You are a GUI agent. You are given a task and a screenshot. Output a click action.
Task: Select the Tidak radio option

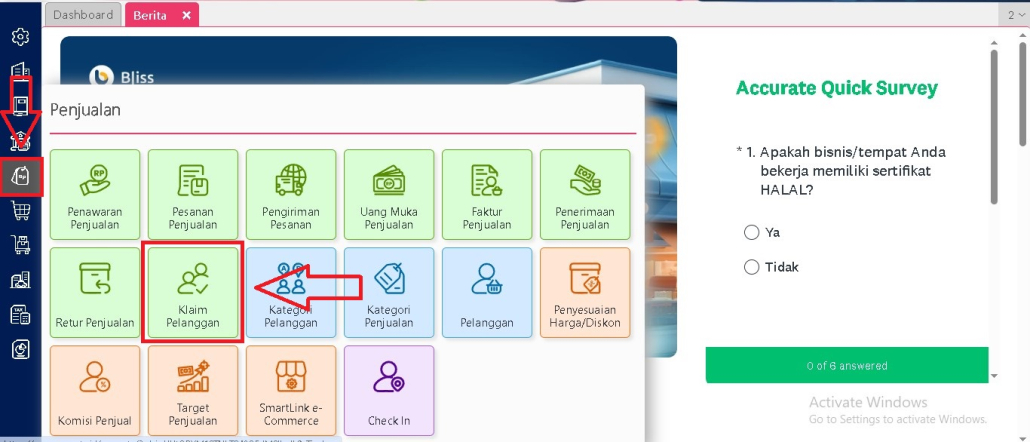click(x=752, y=267)
